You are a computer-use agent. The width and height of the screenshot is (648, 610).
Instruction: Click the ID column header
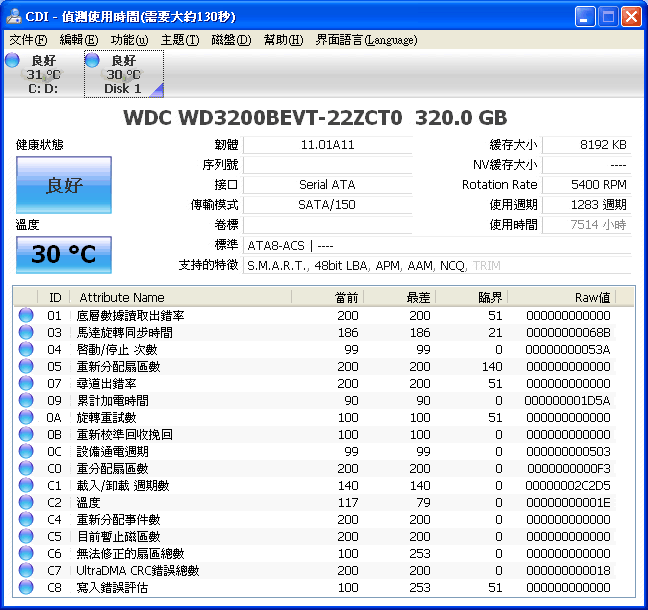point(54,297)
